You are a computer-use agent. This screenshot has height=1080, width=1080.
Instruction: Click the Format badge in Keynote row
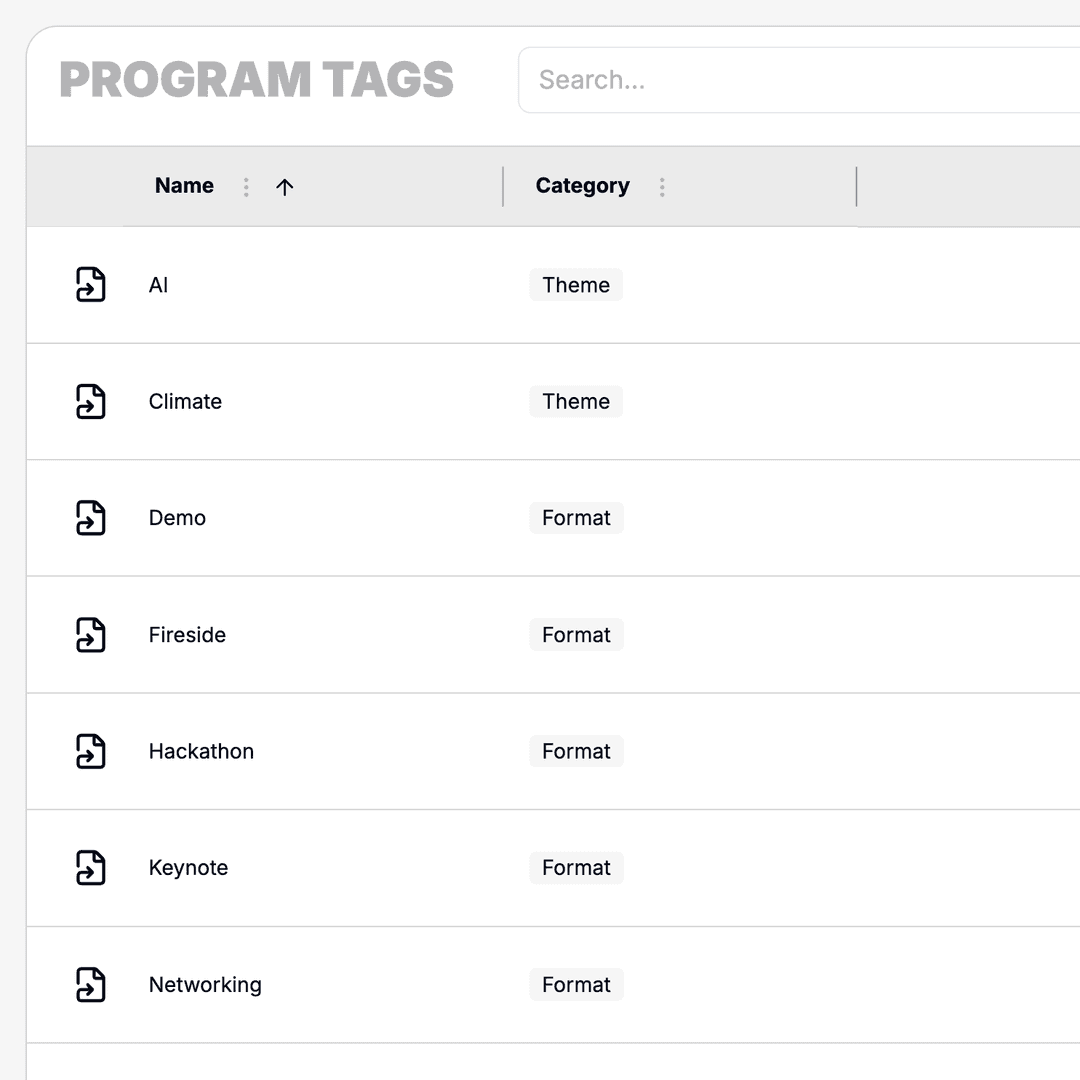click(577, 868)
